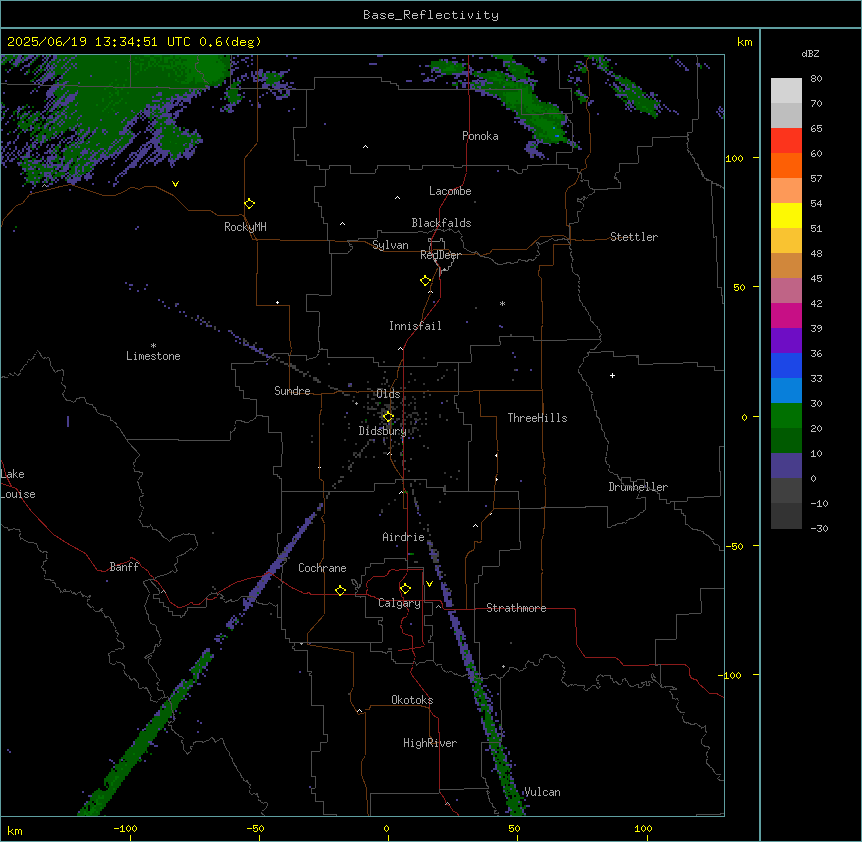Screen dimensions: 862x842
Task: Click the Sylvan label
Action: (x=390, y=245)
